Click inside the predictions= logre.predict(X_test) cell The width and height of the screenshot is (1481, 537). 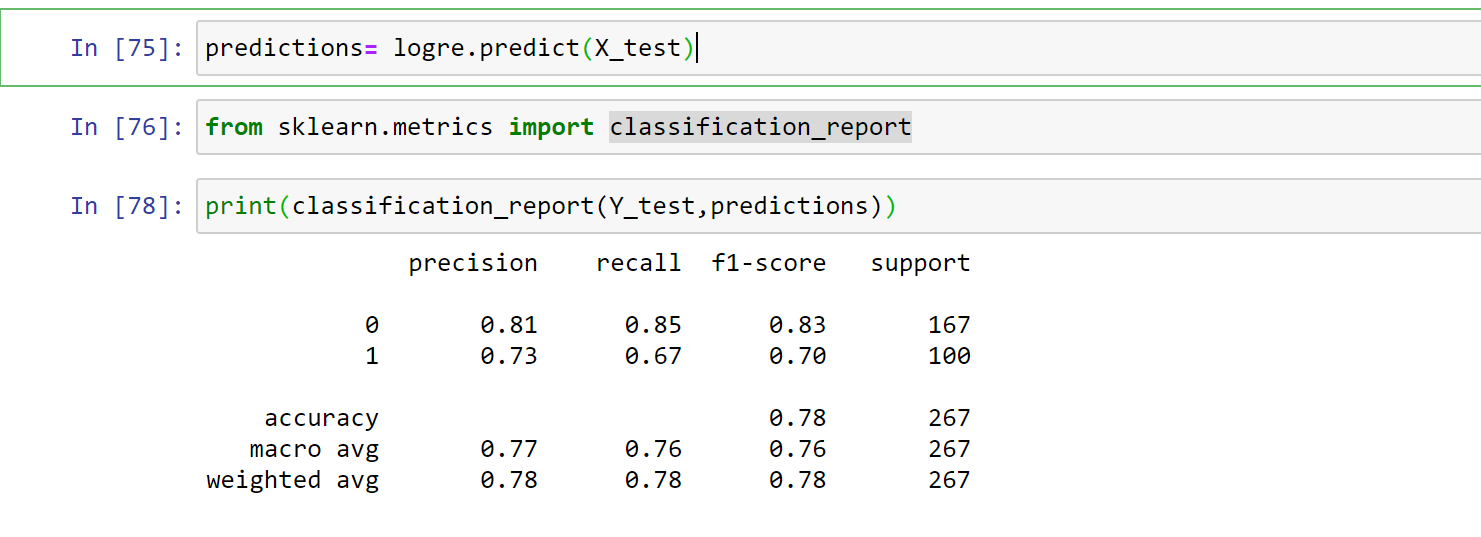click(838, 48)
